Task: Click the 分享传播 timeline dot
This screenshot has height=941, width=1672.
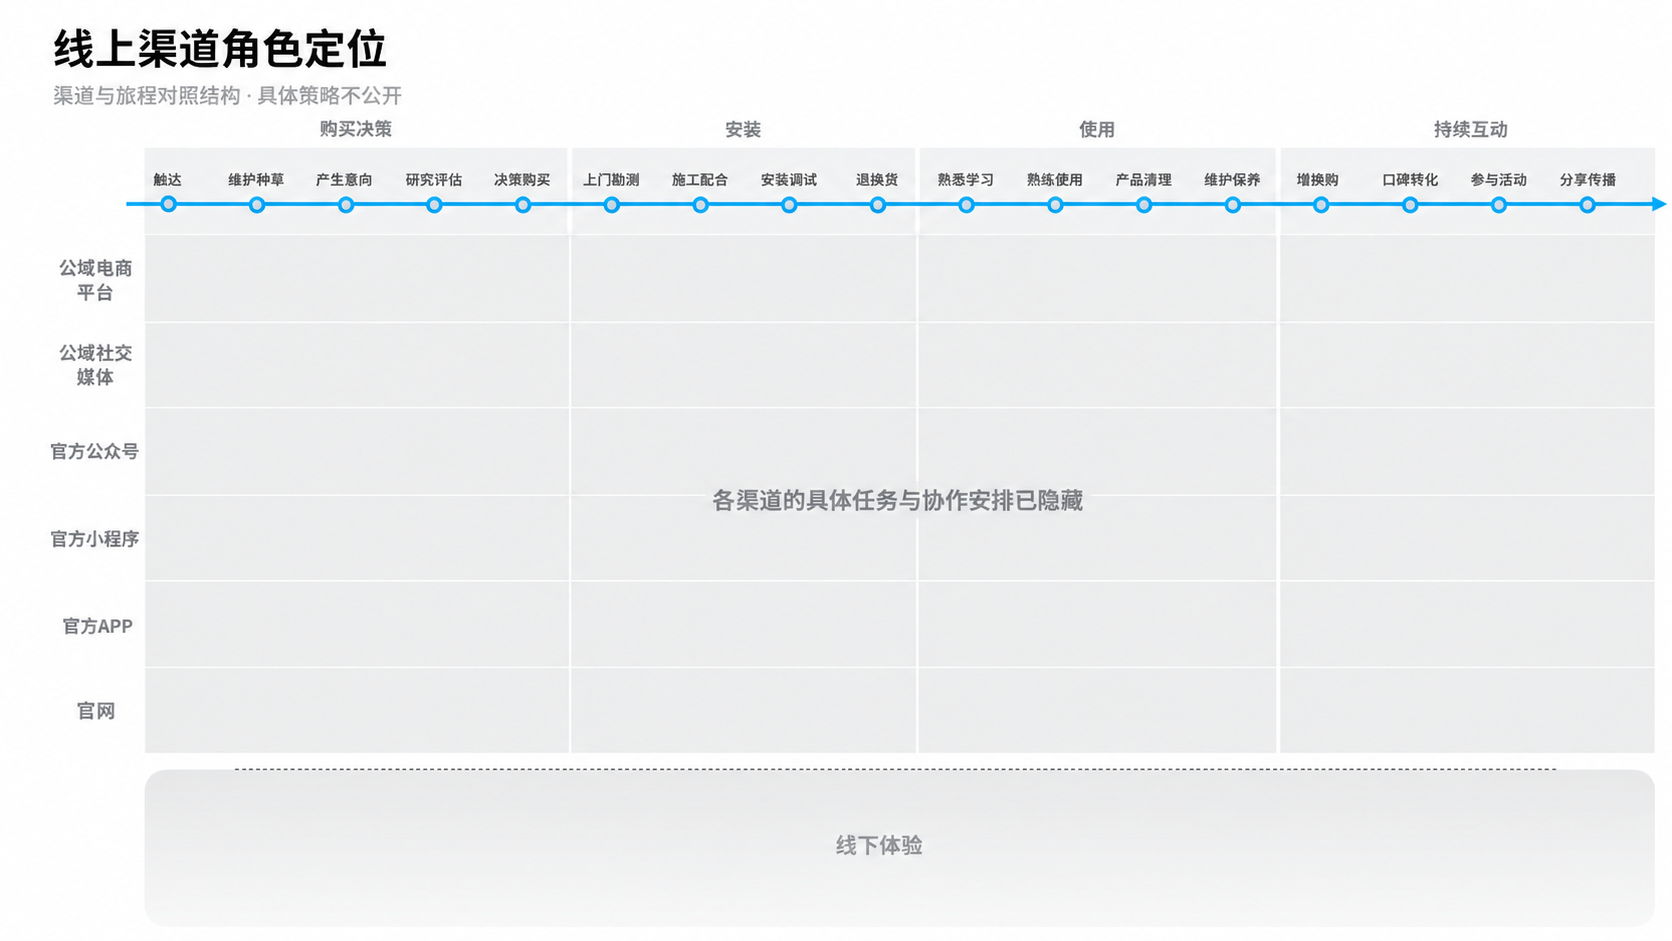Action: [1587, 205]
